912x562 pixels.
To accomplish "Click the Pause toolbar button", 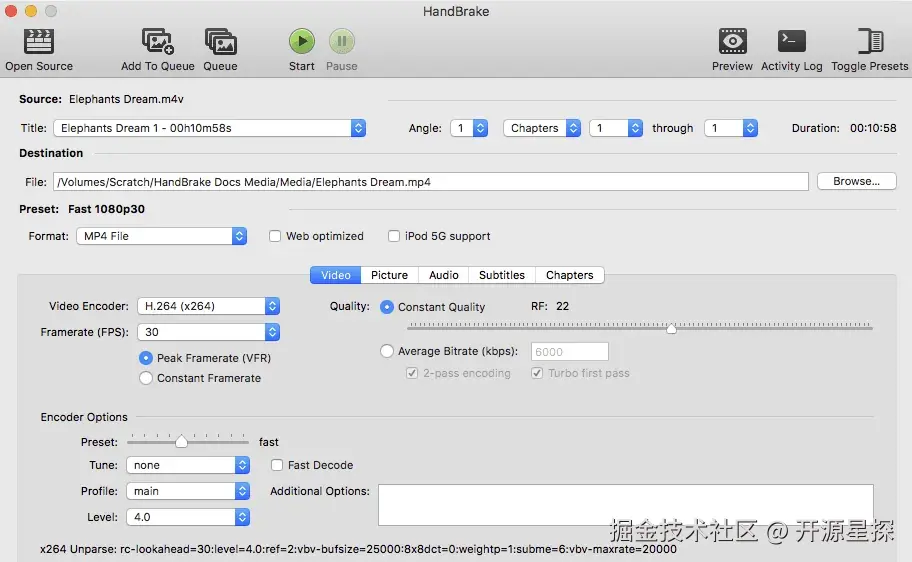I will click(x=341, y=41).
